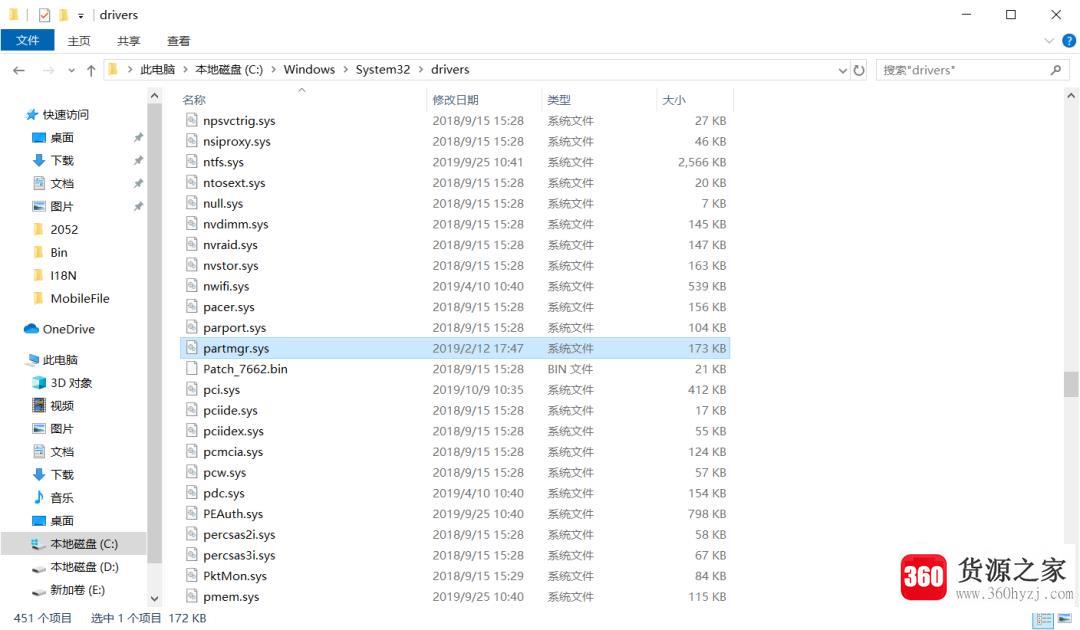Select the npsvctrig.sys file icon
Viewport: 1080px width, 630px height.
[191, 120]
